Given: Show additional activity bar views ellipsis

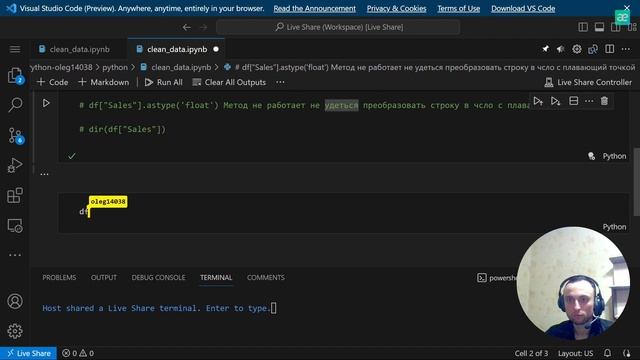Looking at the screenshot, I should tap(15, 255).
